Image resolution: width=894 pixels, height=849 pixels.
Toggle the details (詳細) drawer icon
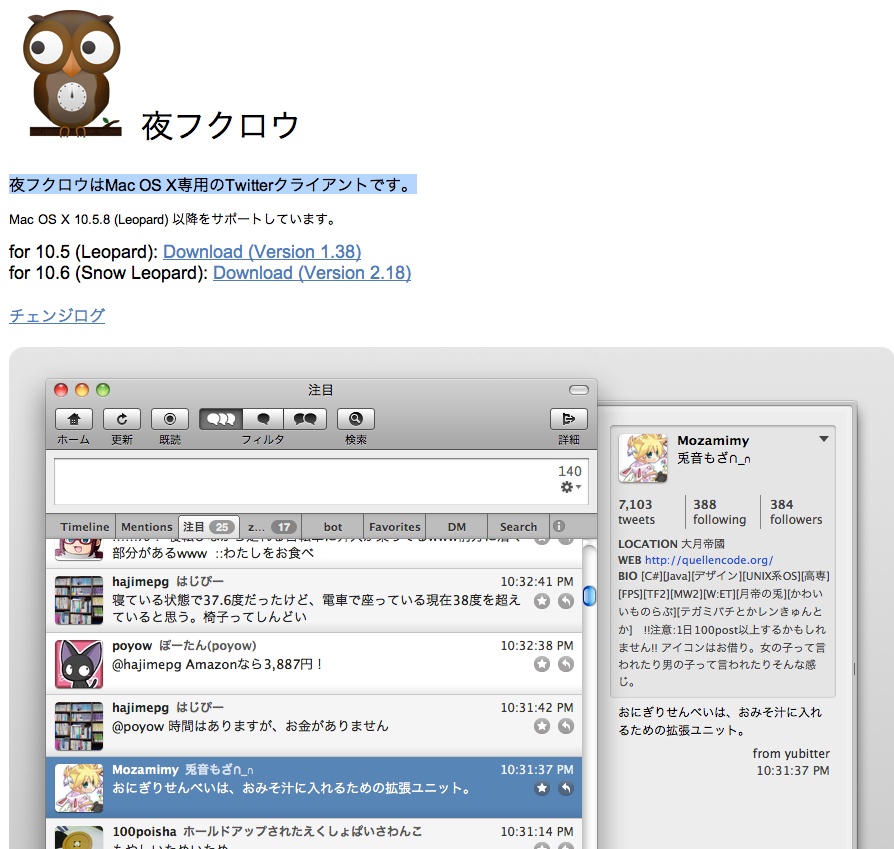click(x=568, y=419)
